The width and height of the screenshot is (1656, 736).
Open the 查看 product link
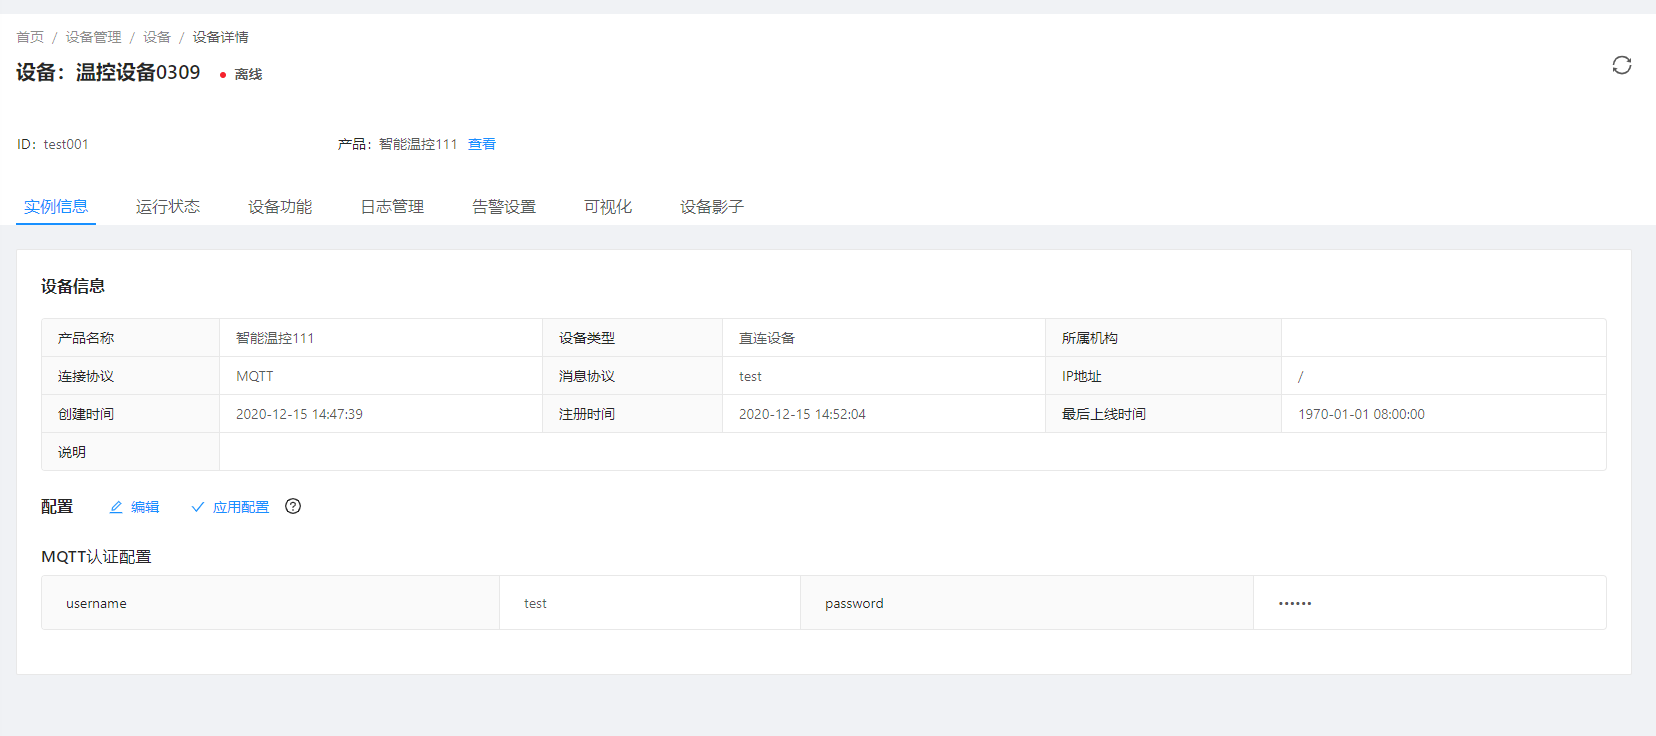pyautogui.click(x=481, y=144)
